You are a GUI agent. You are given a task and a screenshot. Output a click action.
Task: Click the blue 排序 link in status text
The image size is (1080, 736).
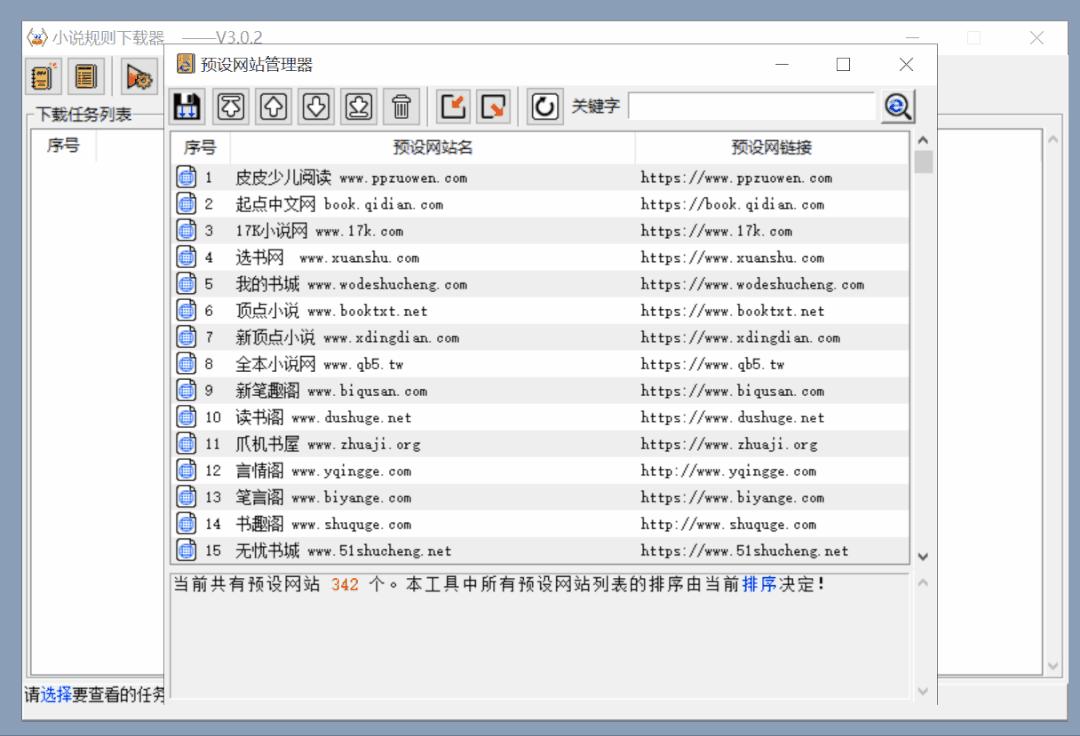coord(759,585)
